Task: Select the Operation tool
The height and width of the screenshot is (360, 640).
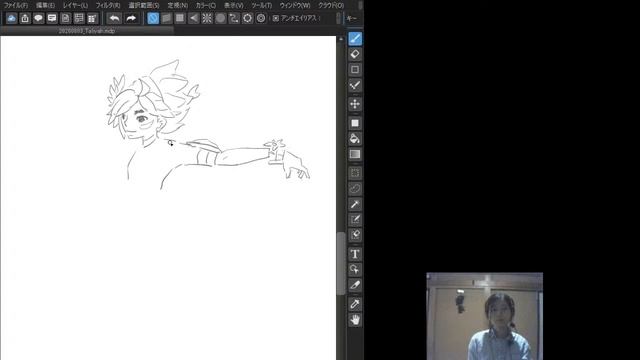Action: [x=355, y=269]
